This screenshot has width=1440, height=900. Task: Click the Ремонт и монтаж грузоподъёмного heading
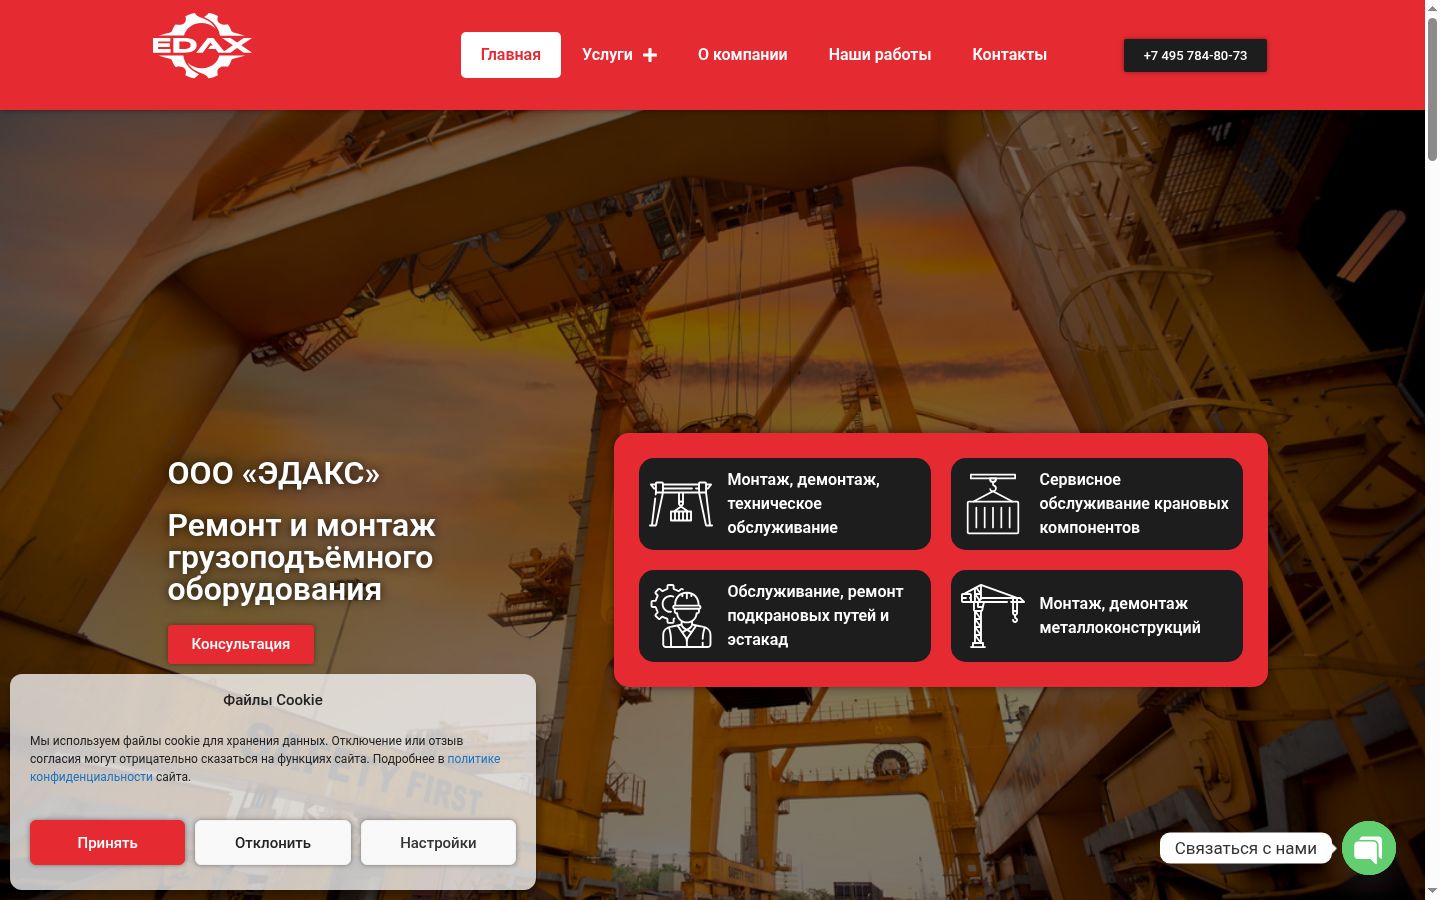tap(302, 557)
